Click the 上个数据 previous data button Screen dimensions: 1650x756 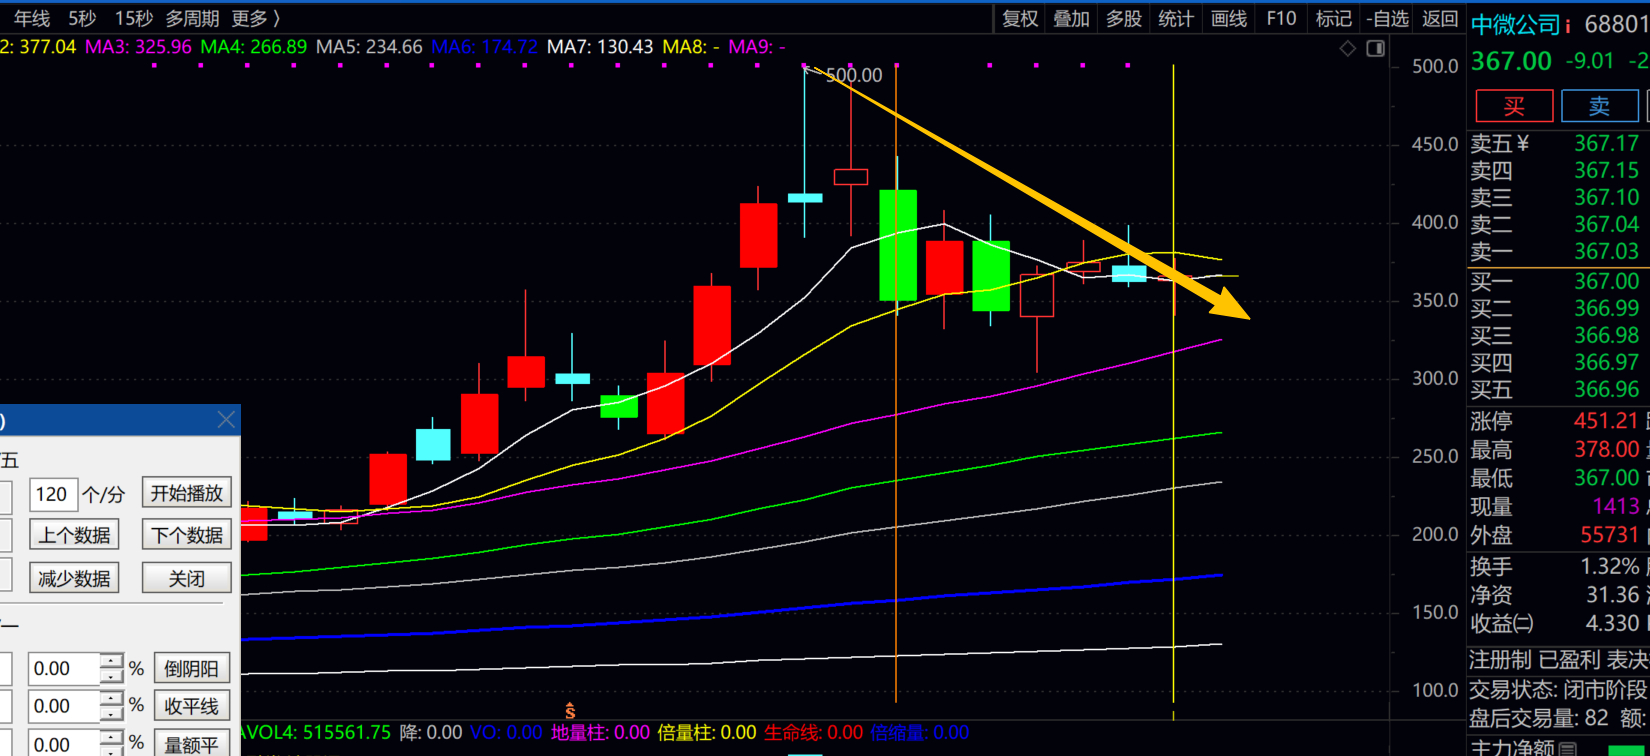point(75,535)
